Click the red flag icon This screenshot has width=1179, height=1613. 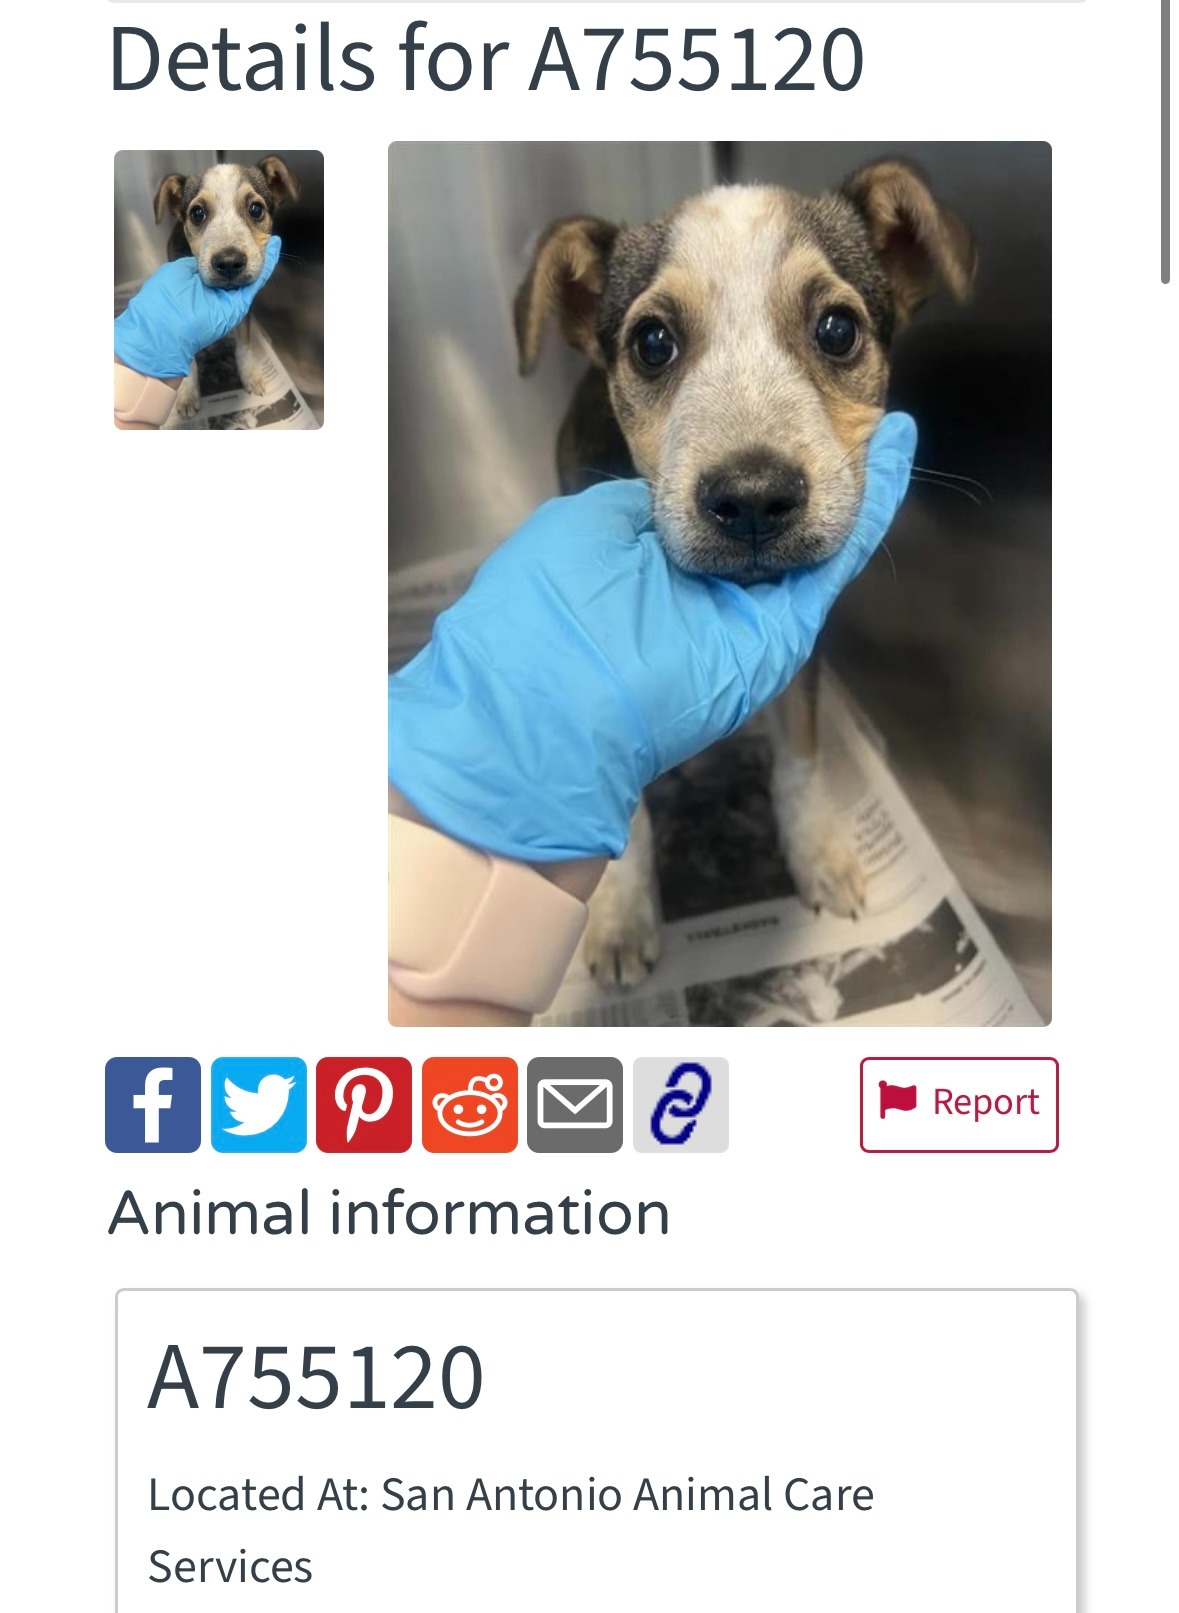[x=897, y=1100]
